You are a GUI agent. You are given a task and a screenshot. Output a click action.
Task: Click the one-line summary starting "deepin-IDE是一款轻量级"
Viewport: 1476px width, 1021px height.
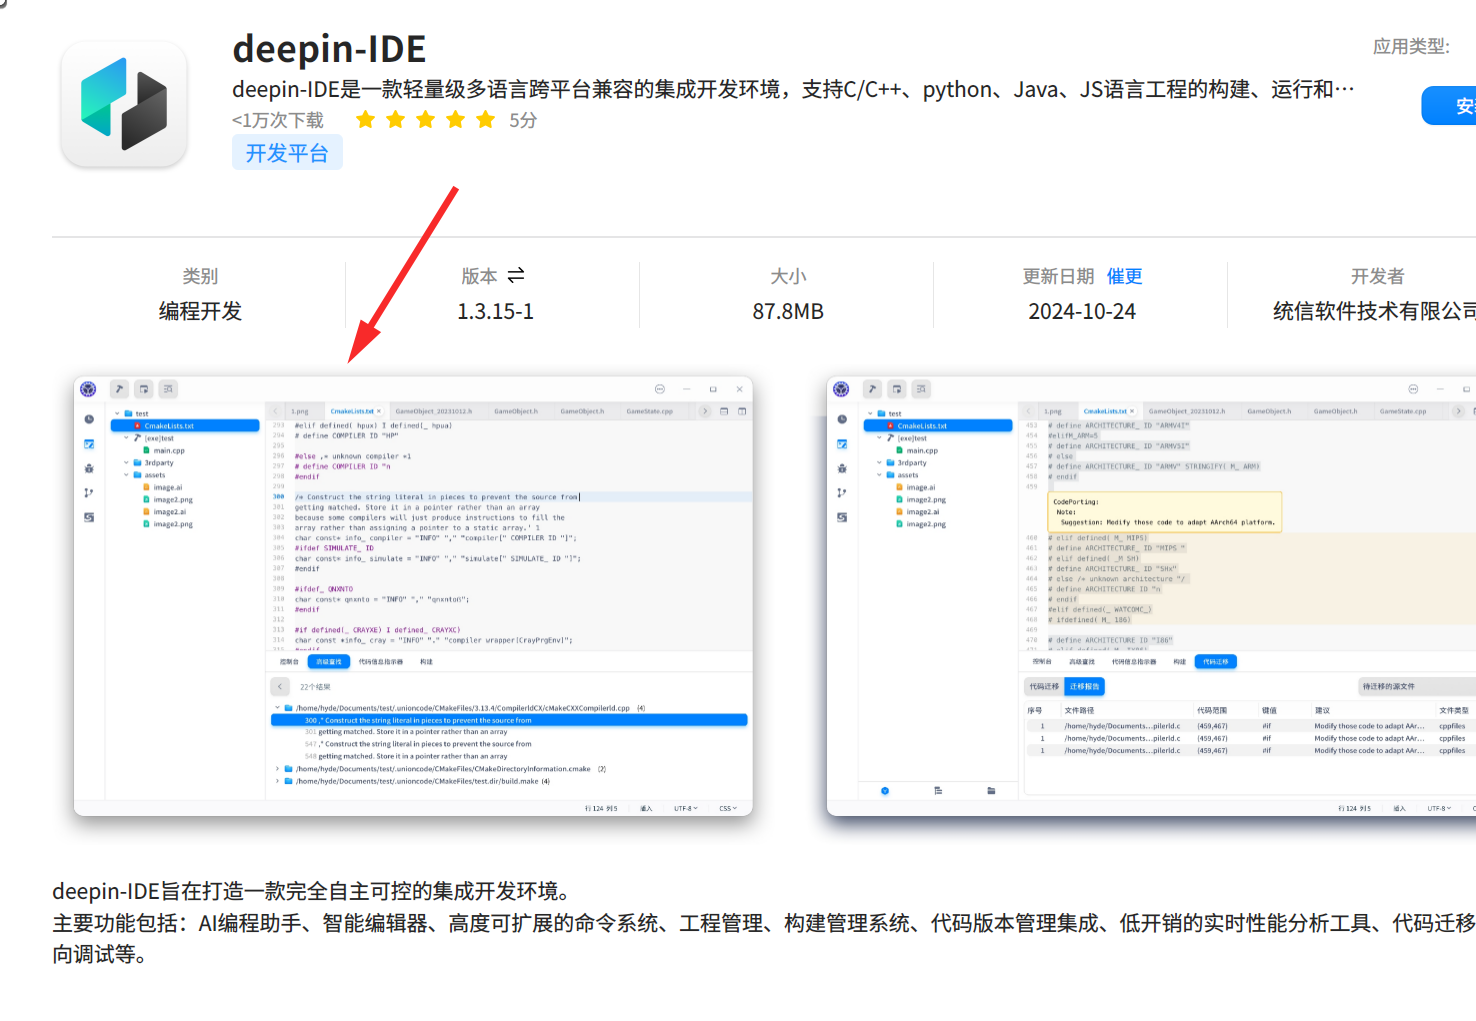(x=794, y=90)
